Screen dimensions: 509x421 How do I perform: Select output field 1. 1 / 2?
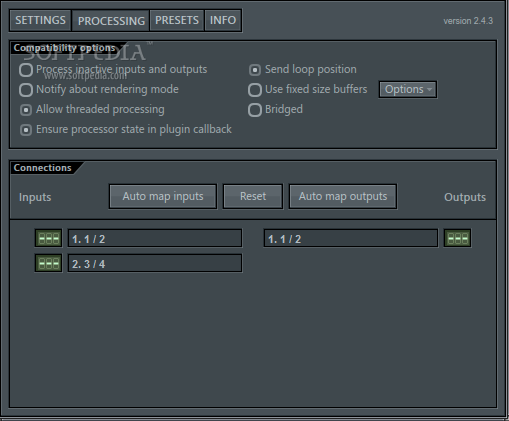(351, 238)
